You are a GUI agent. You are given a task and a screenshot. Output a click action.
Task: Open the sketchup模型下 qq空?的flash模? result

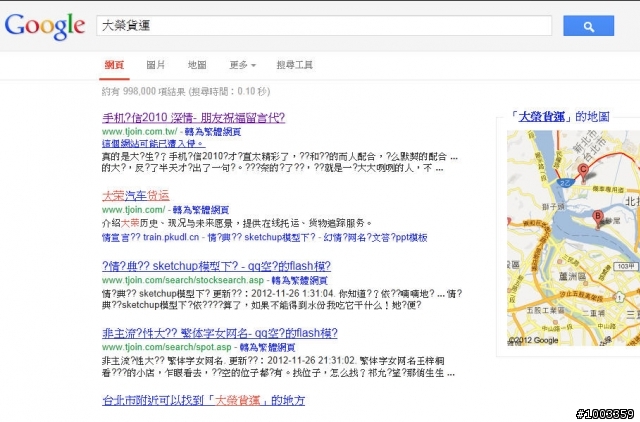(x=216, y=266)
